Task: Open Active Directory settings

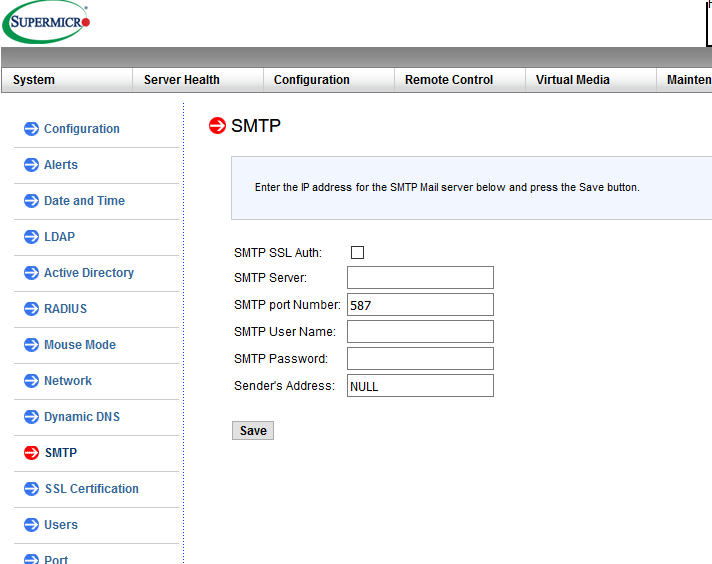Action: pyautogui.click(x=89, y=273)
